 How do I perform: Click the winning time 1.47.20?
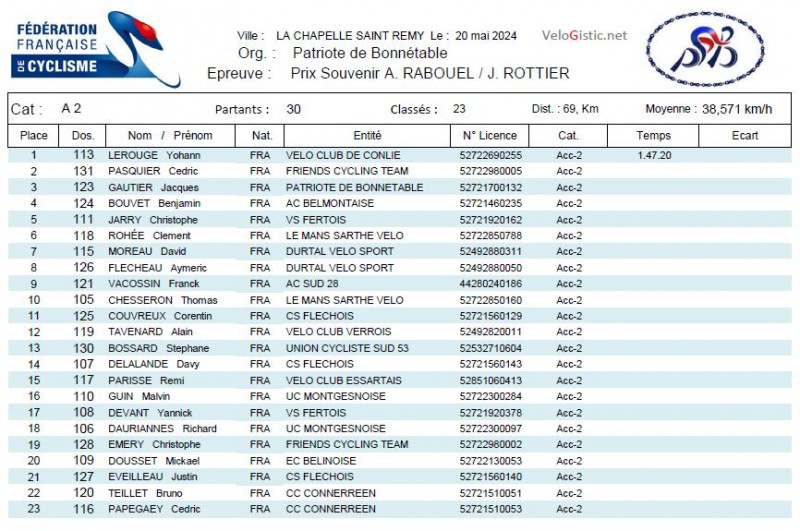click(x=654, y=155)
